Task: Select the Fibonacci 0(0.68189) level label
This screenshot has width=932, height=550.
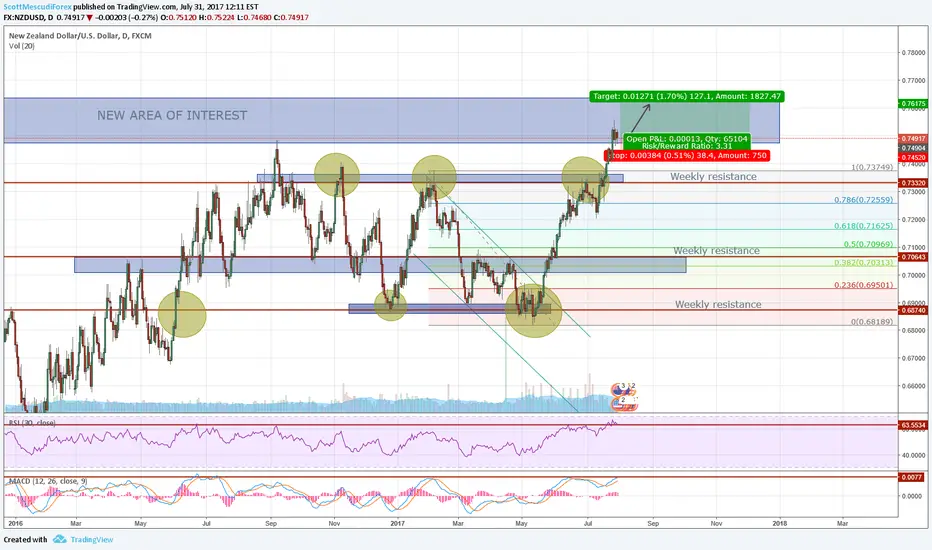Action: click(872, 322)
